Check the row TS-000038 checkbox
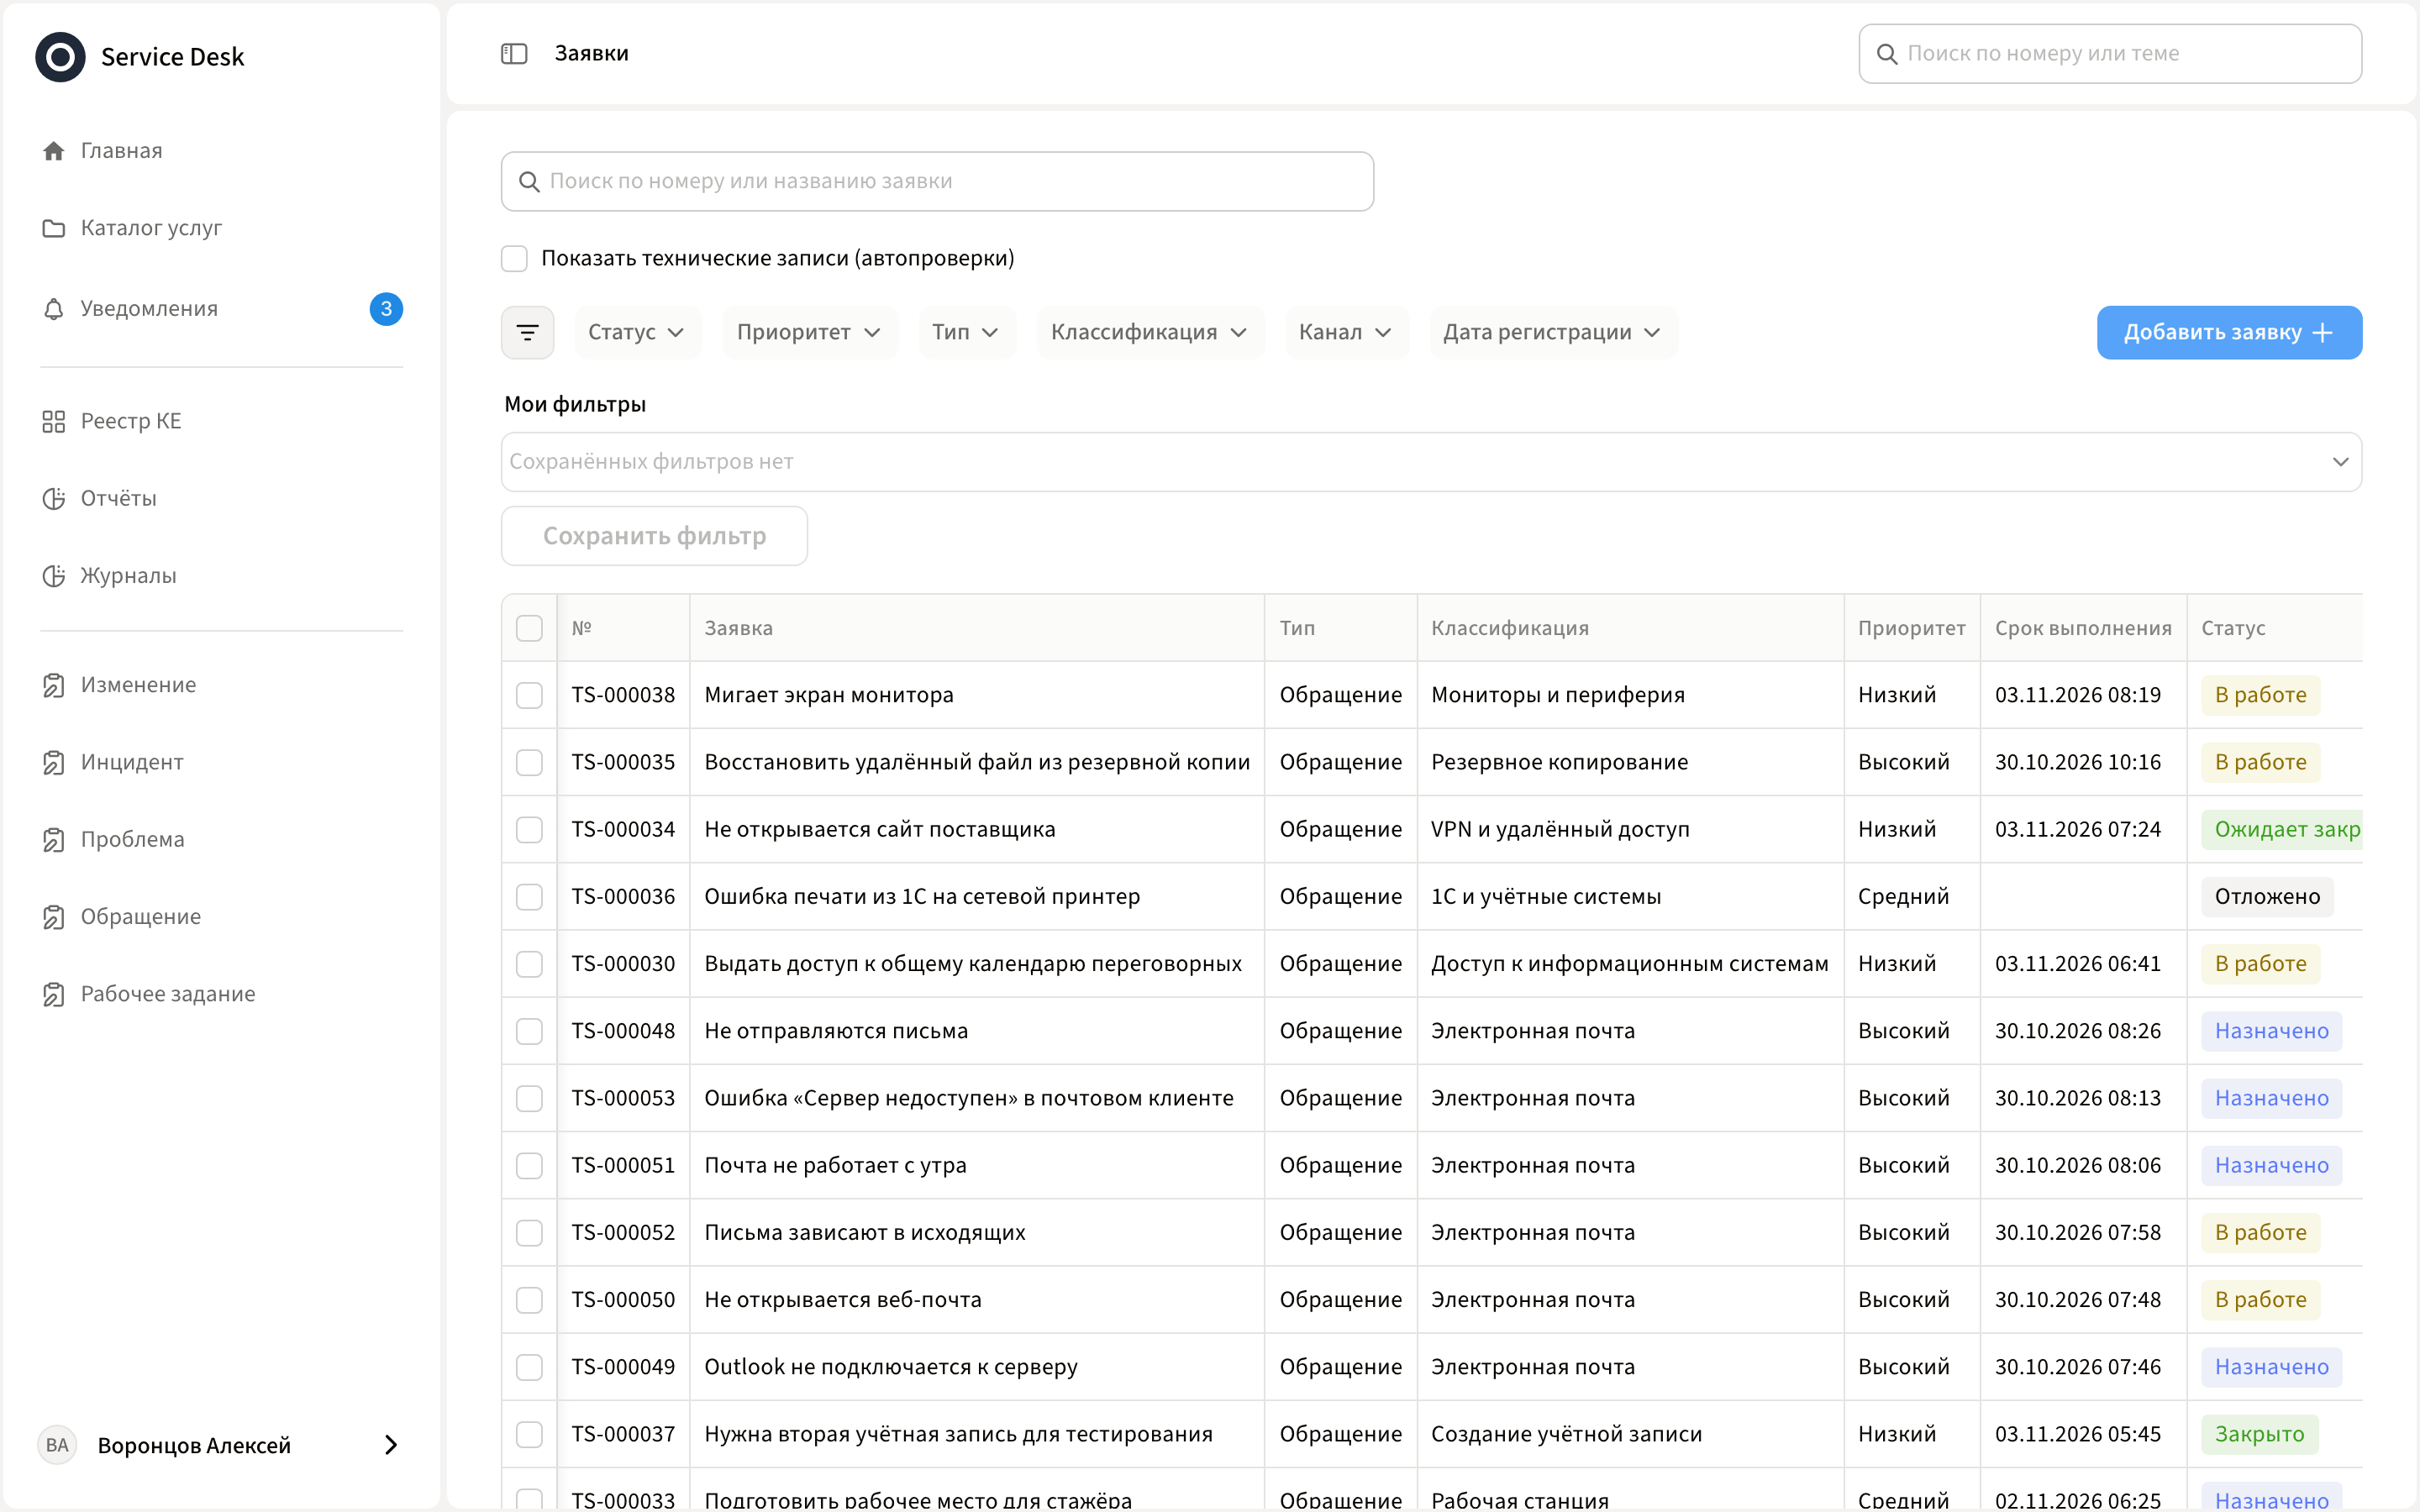The width and height of the screenshot is (2420, 1512). 529,695
